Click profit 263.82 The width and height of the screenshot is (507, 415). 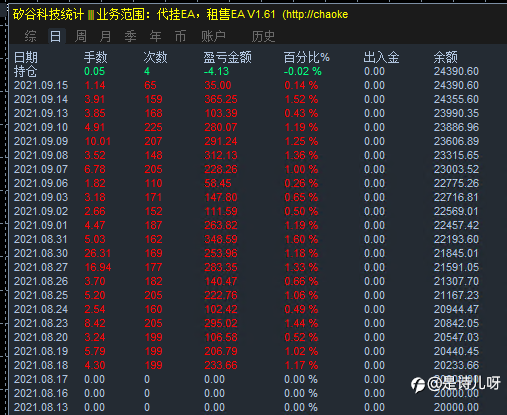tap(221, 225)
